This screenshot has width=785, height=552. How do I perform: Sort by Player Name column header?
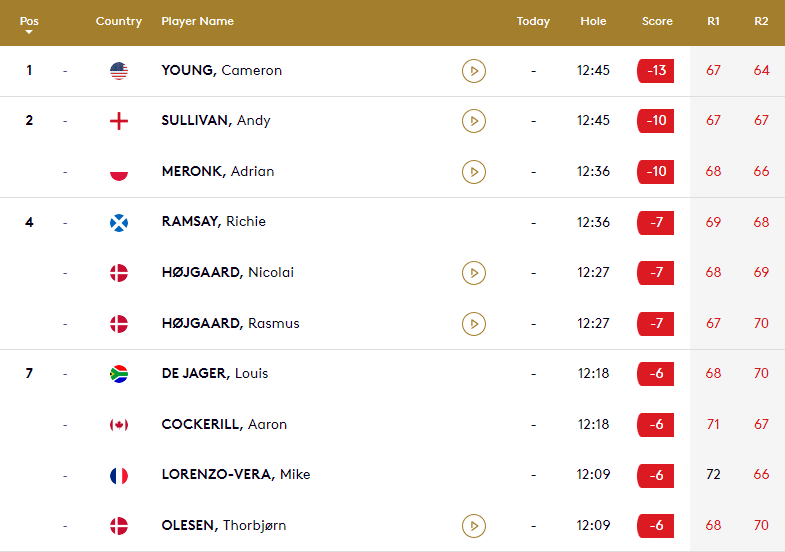coord(197,21)
